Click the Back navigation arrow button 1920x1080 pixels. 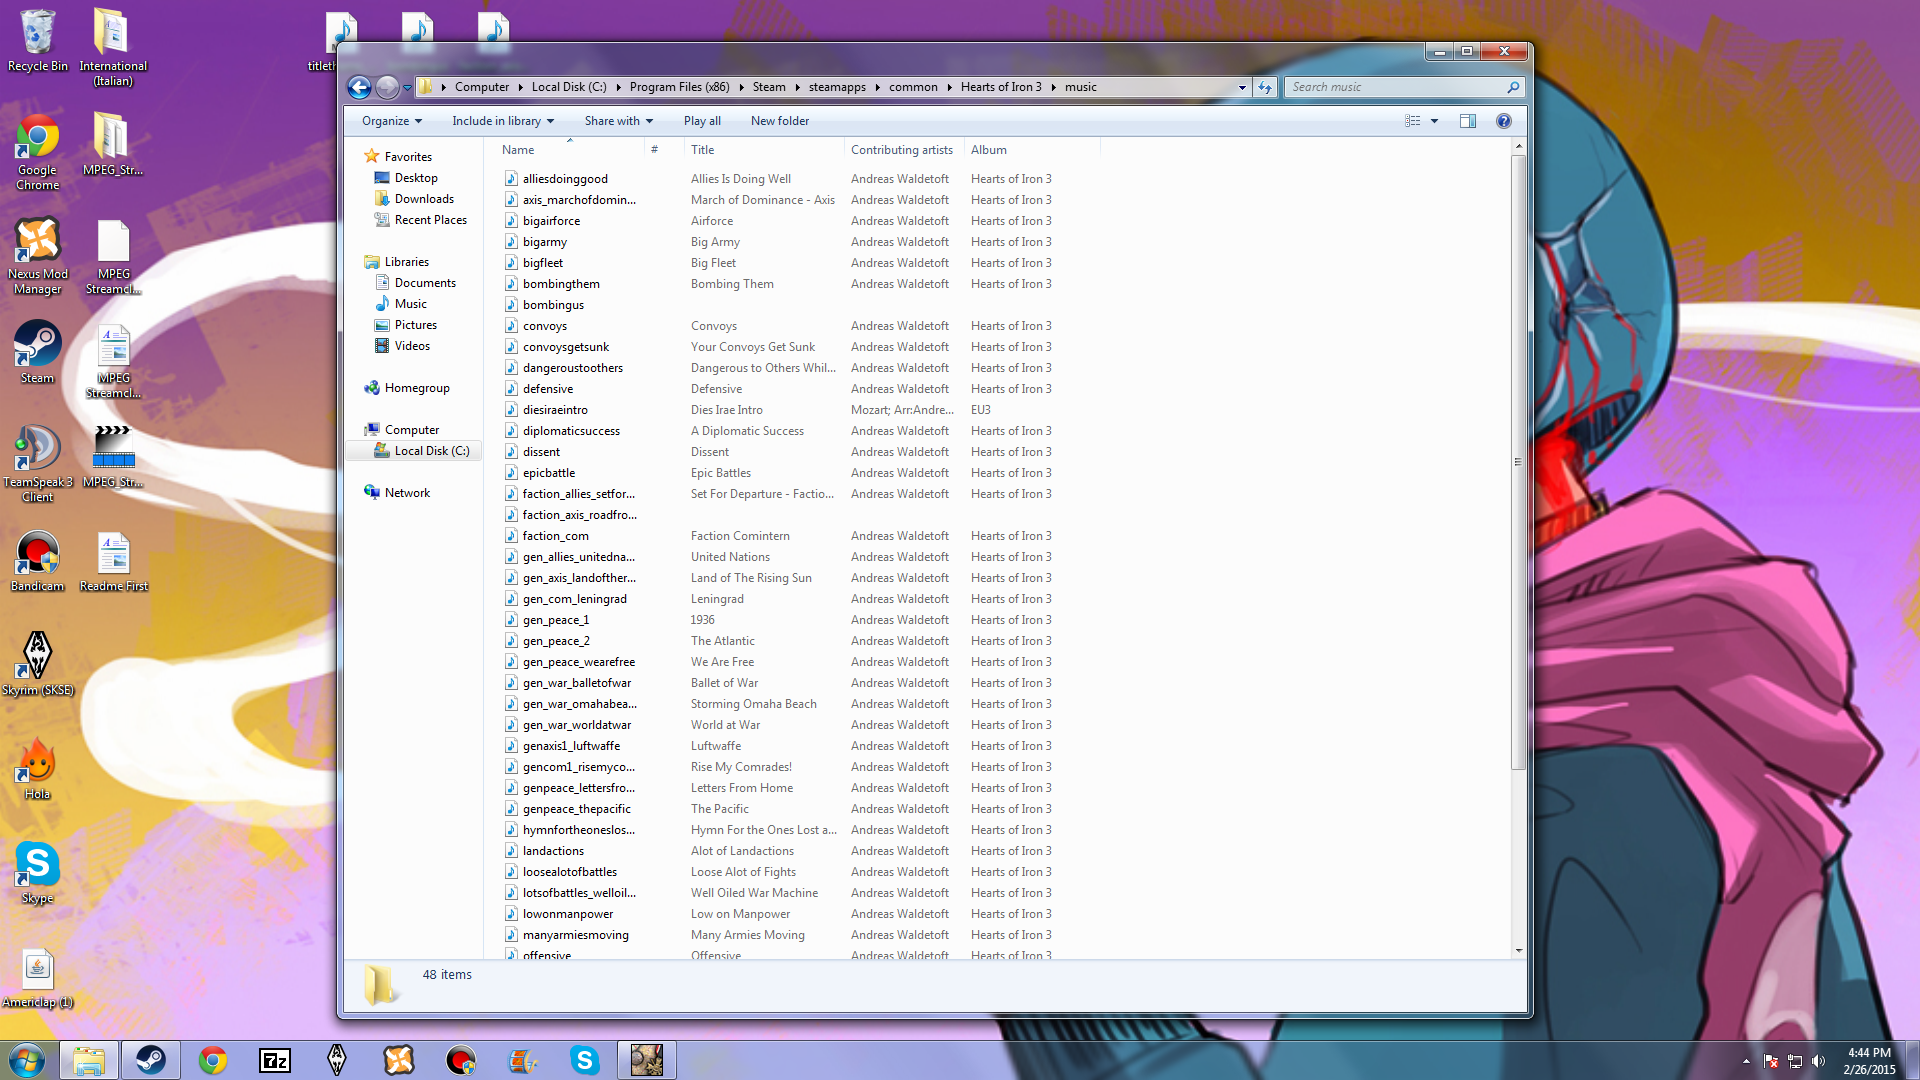[x=359, y=87]
